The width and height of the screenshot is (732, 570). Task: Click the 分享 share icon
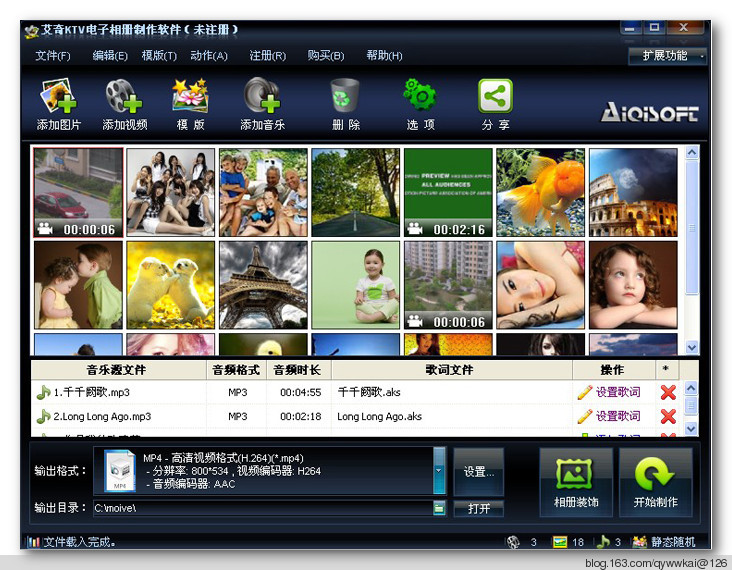(495, 96)
